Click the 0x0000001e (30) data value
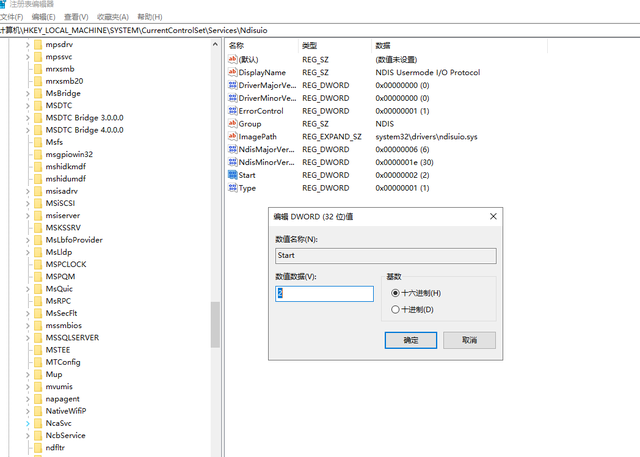The image size is (640, 457). [404, 162]
